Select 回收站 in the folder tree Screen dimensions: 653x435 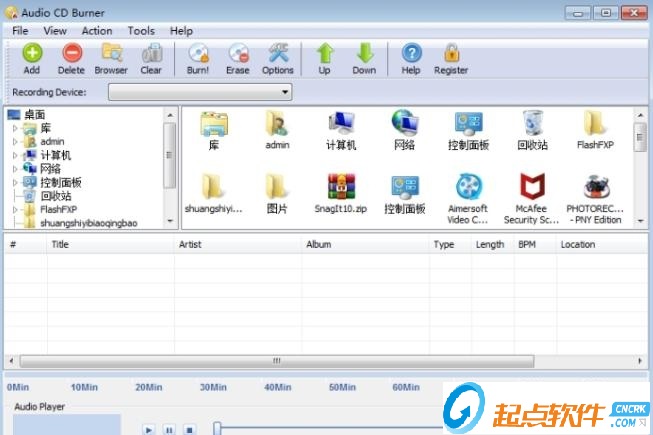click(x=56, y=196)
